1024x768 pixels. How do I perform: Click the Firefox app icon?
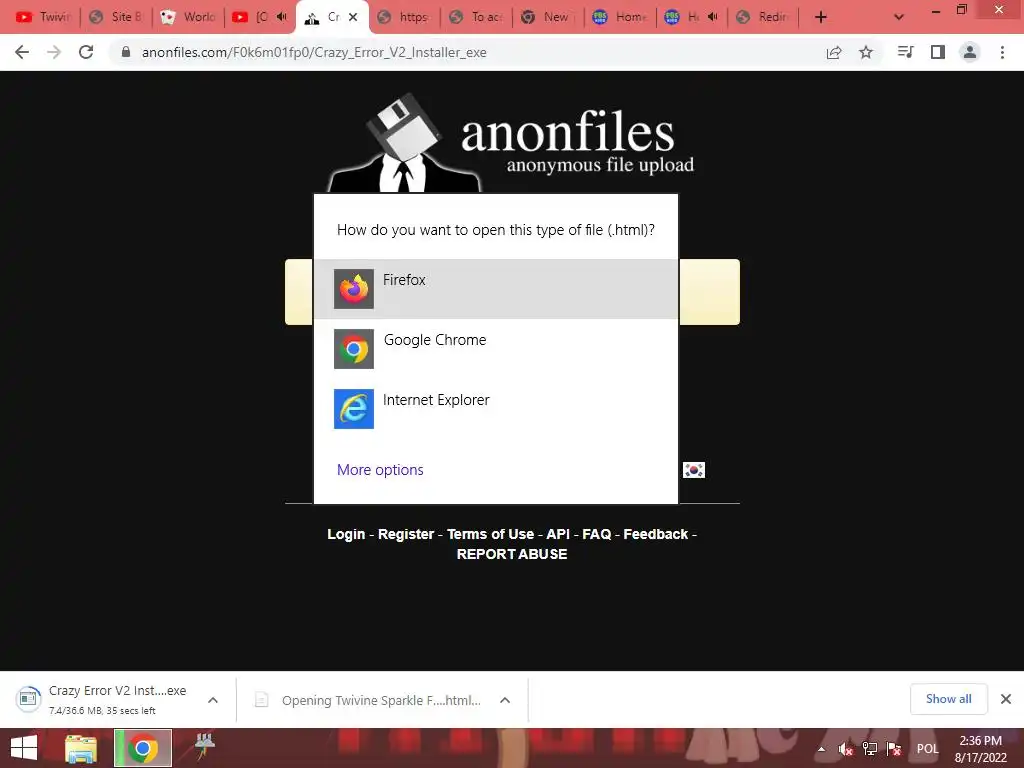tap(354, 289)
